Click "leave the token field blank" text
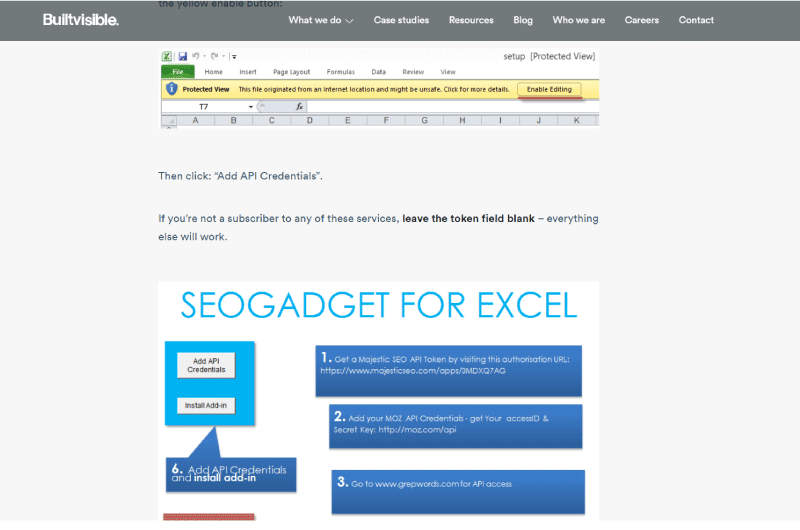Screen dimensions: 800x530 point(468,218)
